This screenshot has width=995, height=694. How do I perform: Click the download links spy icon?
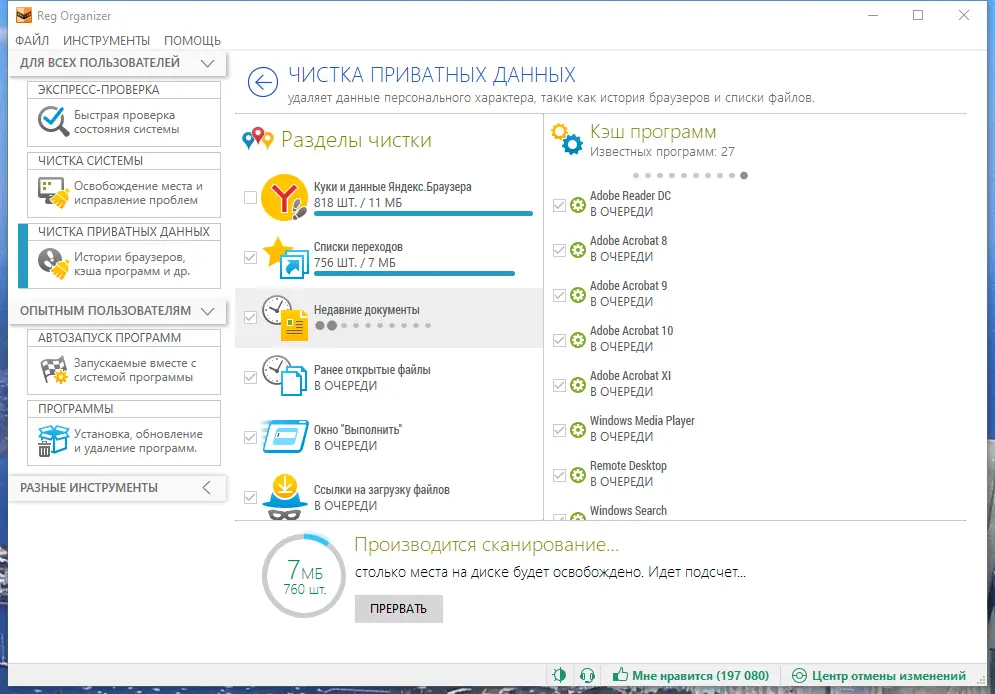pos(285,497)
